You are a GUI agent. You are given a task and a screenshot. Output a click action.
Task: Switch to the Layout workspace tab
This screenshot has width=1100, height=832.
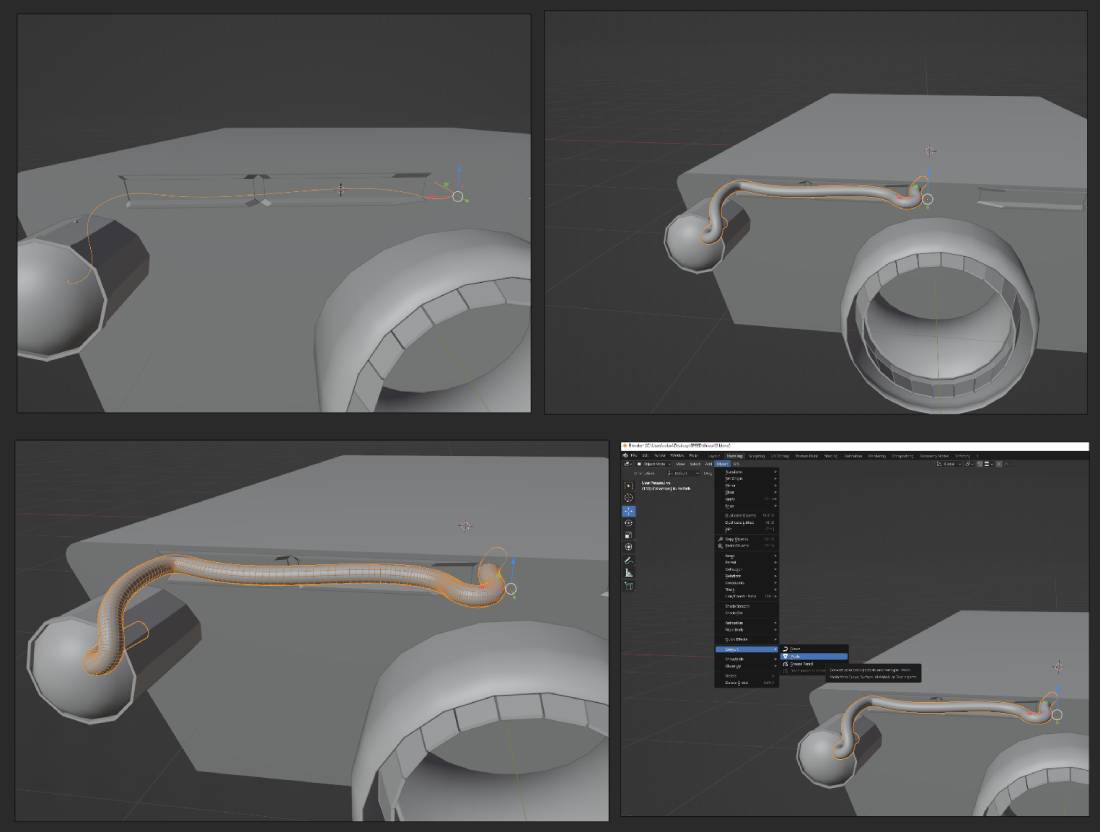pos(714,455)
